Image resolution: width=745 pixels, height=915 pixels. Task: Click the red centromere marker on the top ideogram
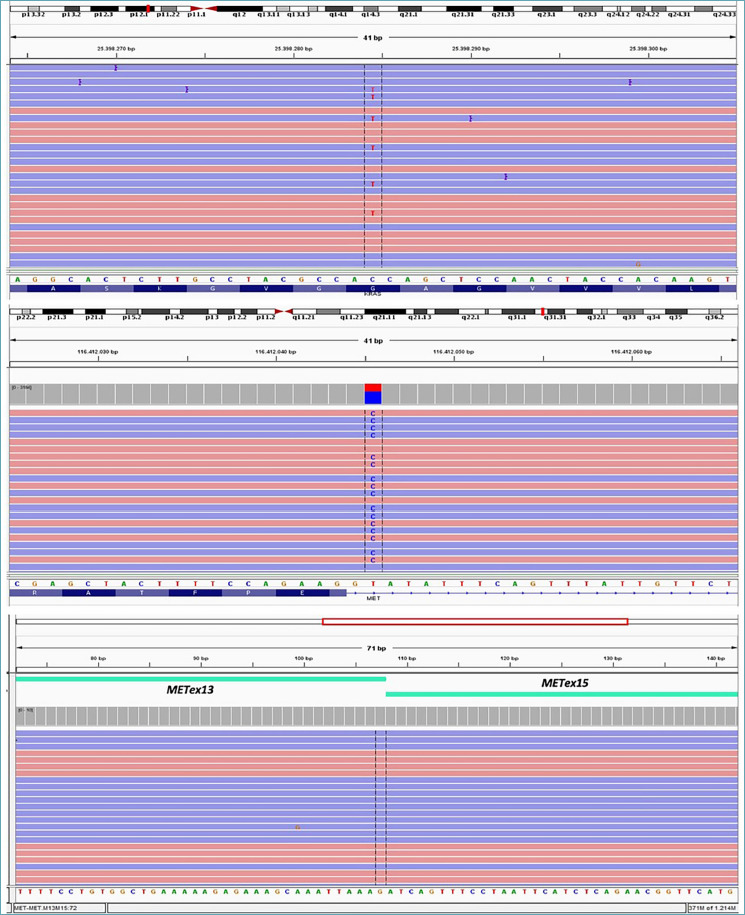pos(197,9)
